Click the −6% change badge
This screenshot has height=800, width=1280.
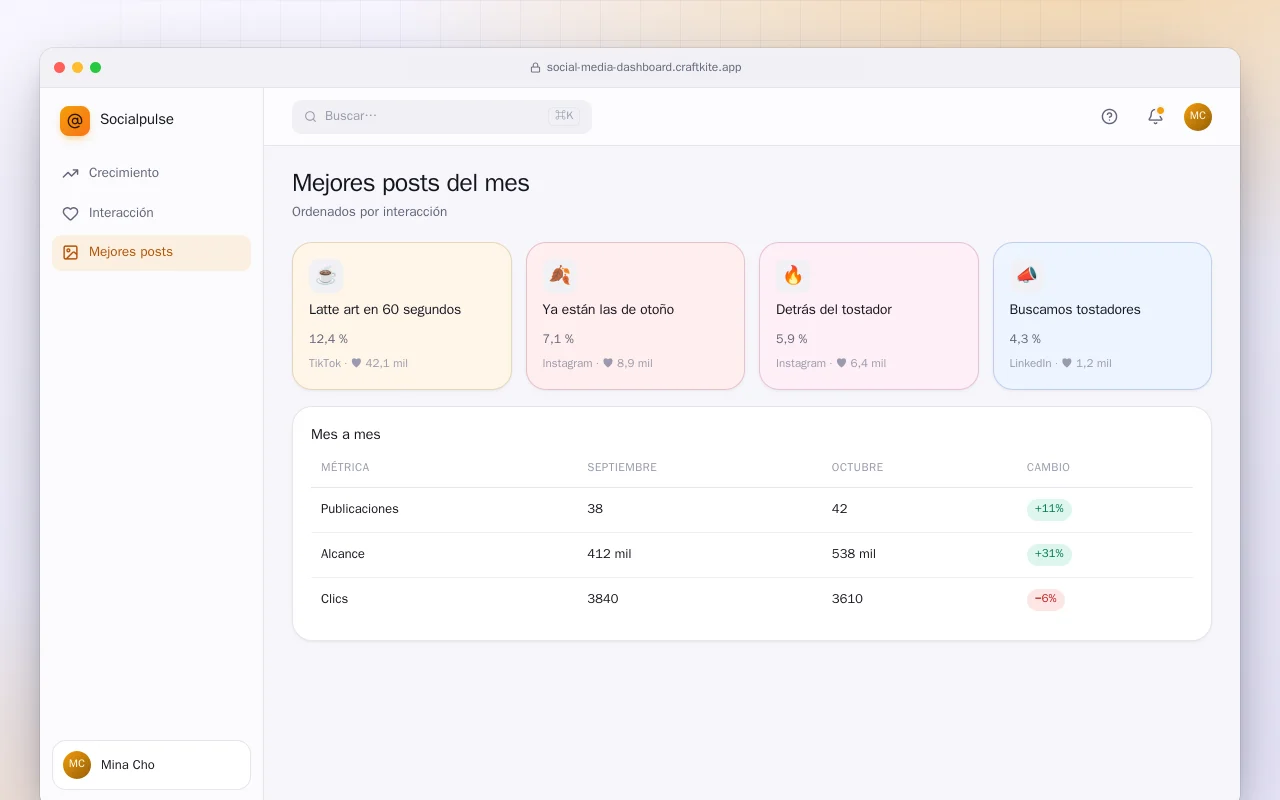pos(1046,599)
